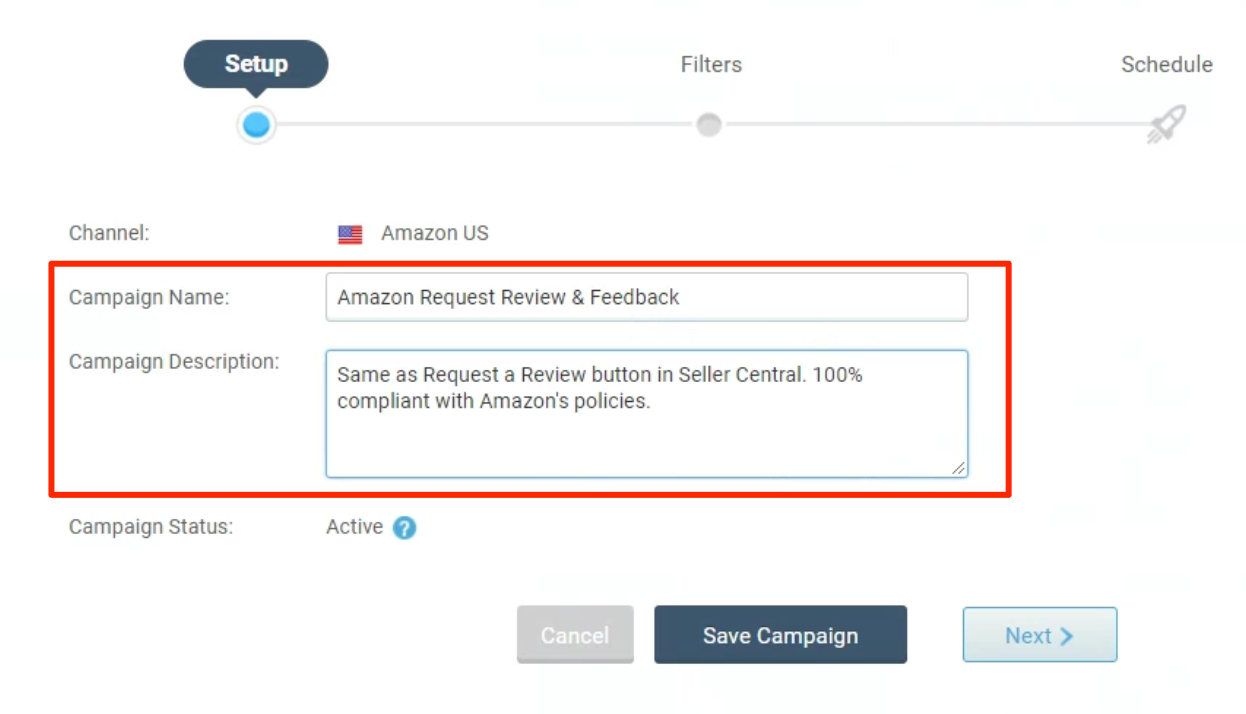Save the campaign with Save Campaign
Viewport: 1246px width, 714px height.
[780, 635]
